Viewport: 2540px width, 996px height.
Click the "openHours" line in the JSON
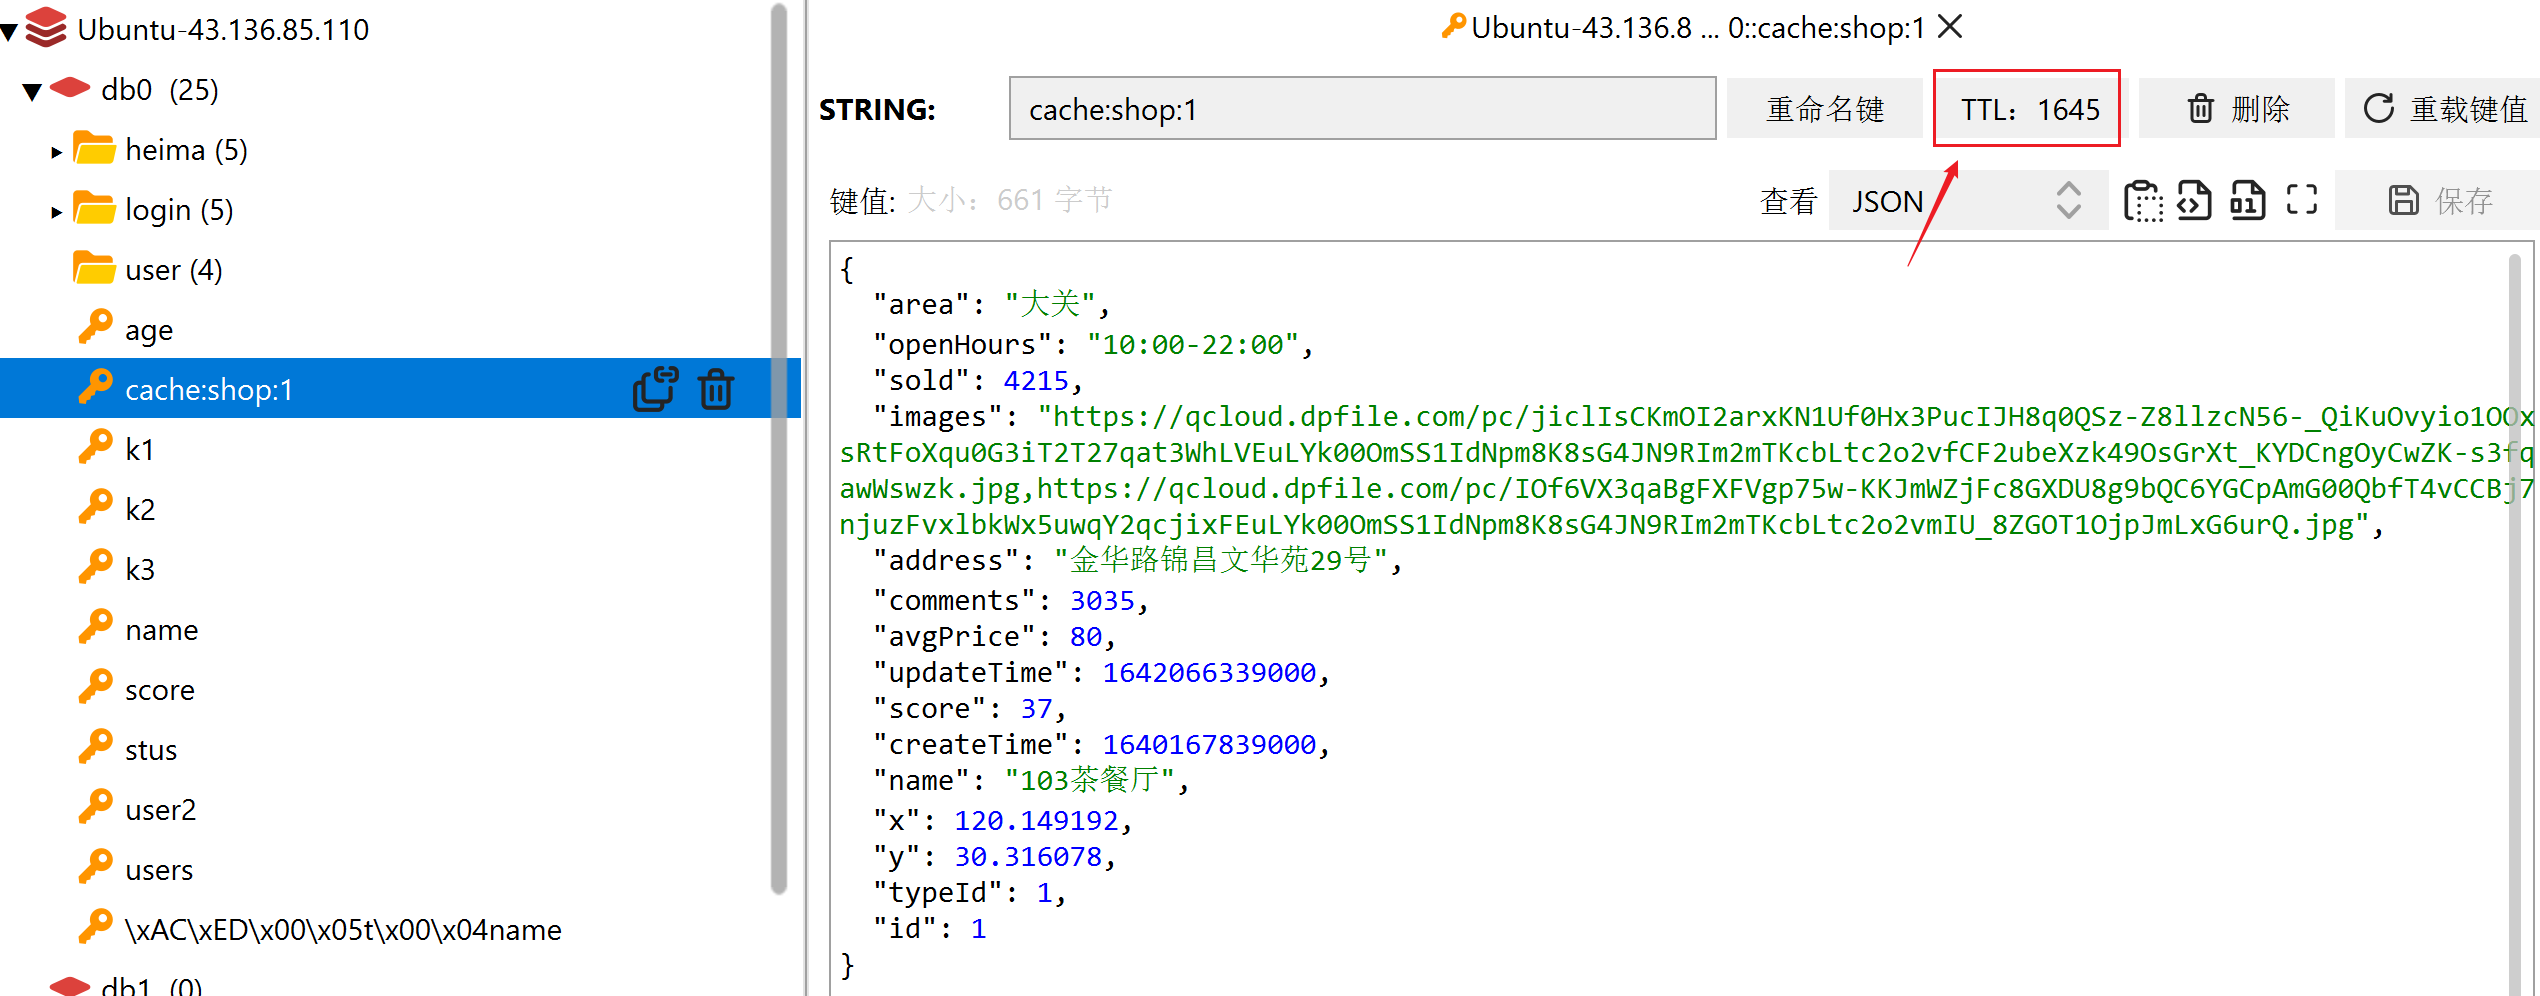tap(1093, 345)
